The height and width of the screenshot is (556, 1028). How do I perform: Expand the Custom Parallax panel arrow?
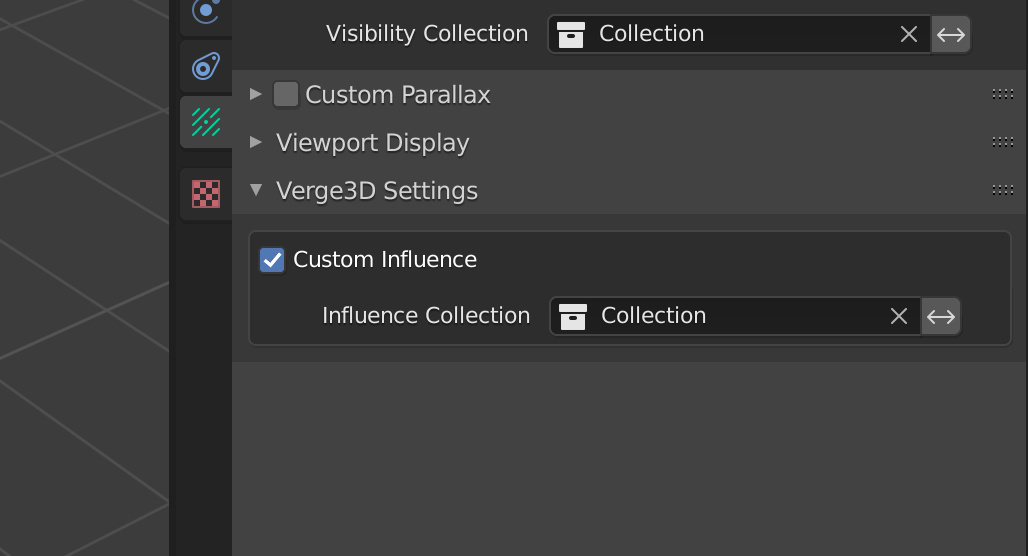[x=256, y=94]
